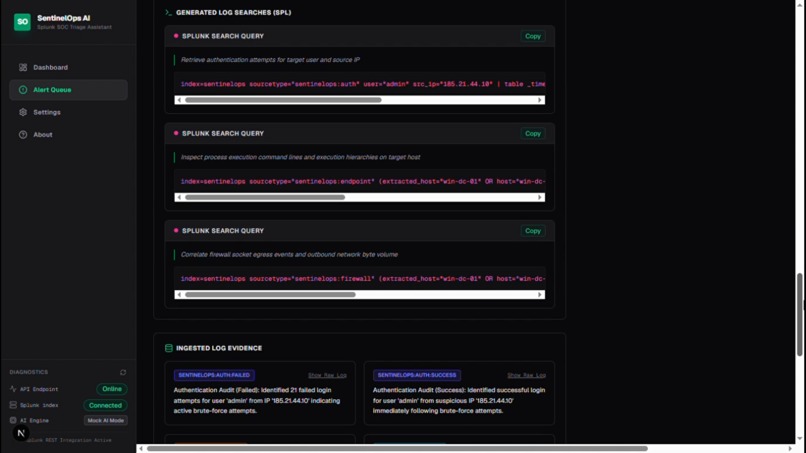Click the firewall query scrollbar right arrow

tap(540, 295)
